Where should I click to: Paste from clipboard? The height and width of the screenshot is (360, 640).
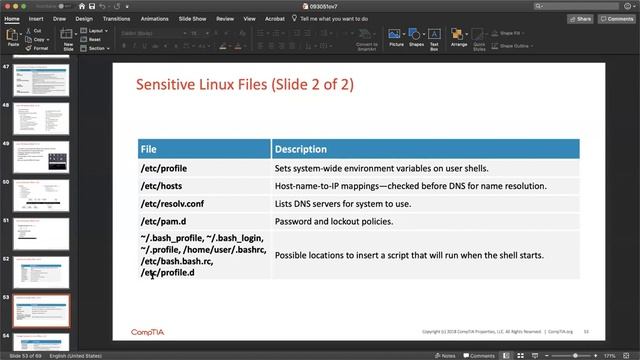pyautogui.click(x=13, y=38)
